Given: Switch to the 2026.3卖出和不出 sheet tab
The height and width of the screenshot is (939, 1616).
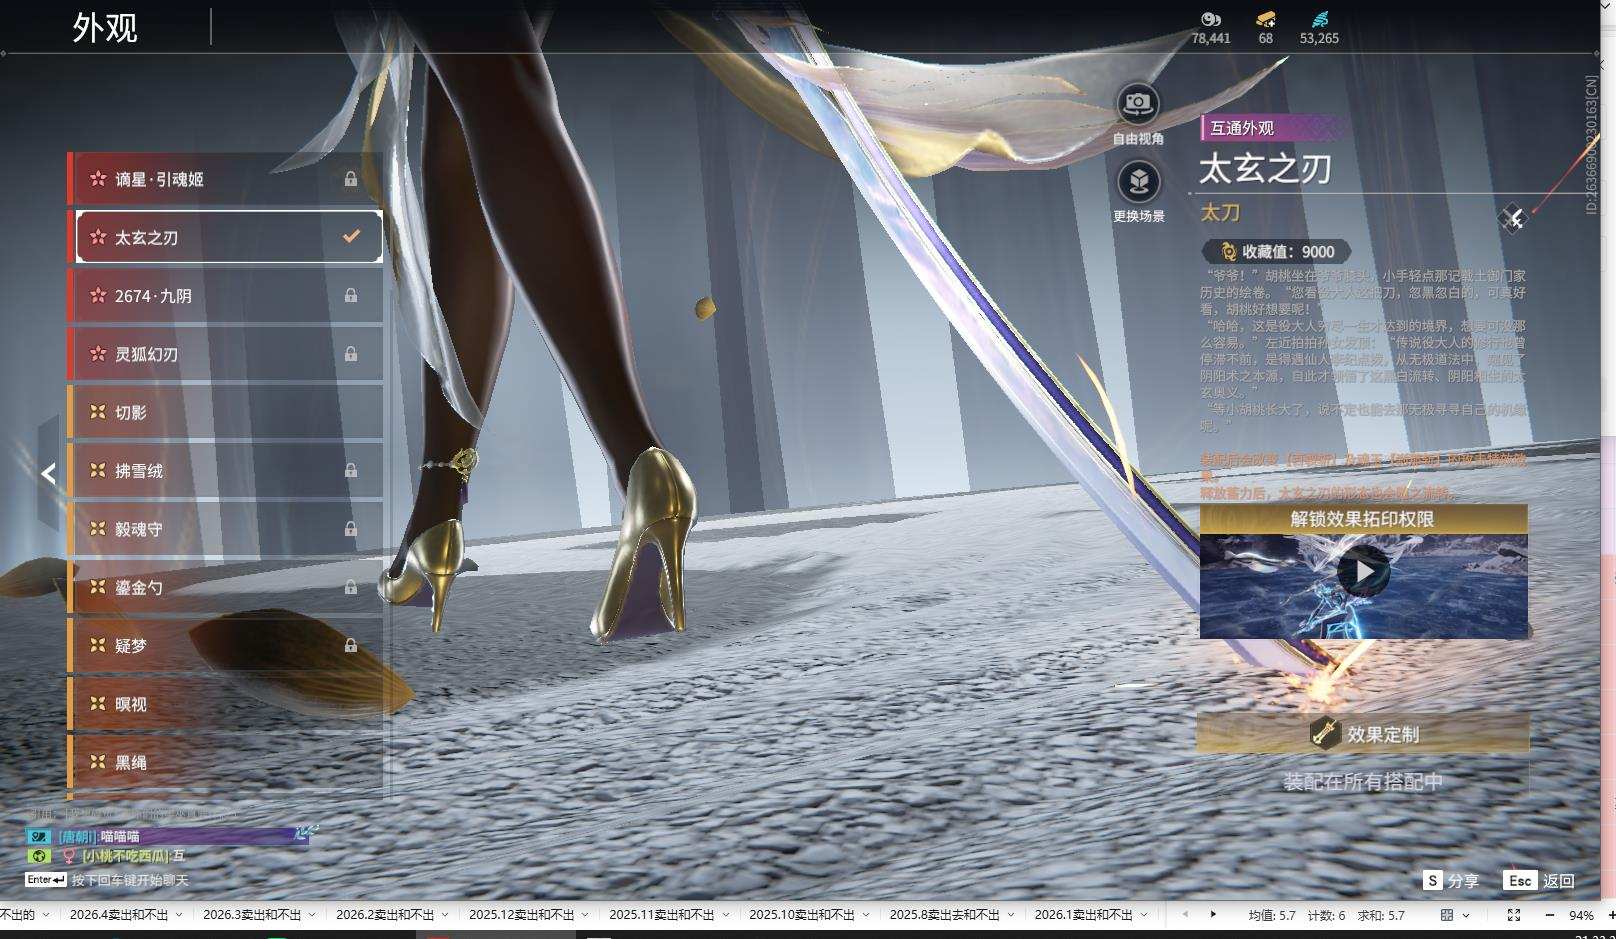Looking at the screenshot, I should click(x=252, y=915).
